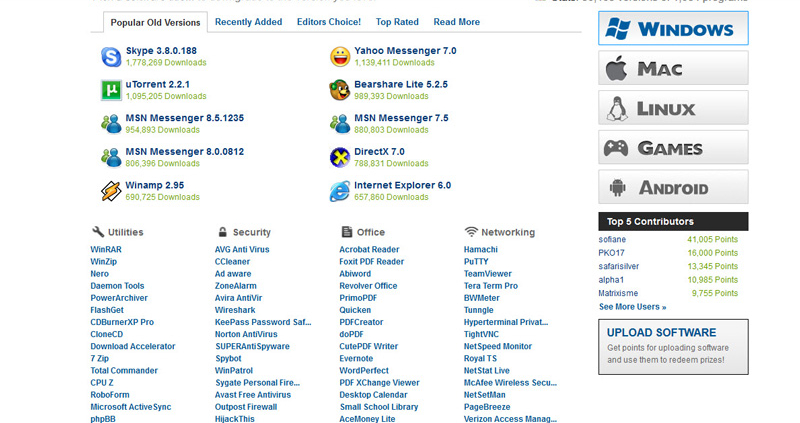Open uTorrent 2.2.1 link
This screenshot has height=423, width=800.
pyautogui.click(x=158, y=84)
